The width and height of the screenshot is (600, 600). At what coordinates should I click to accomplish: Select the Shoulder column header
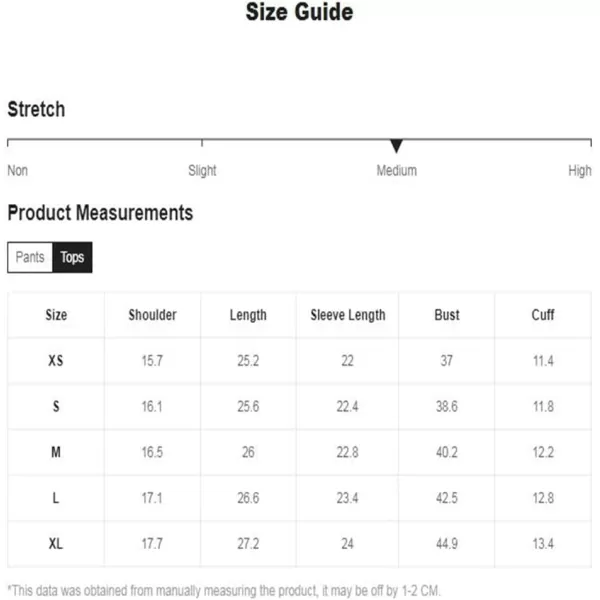point(152,315)
